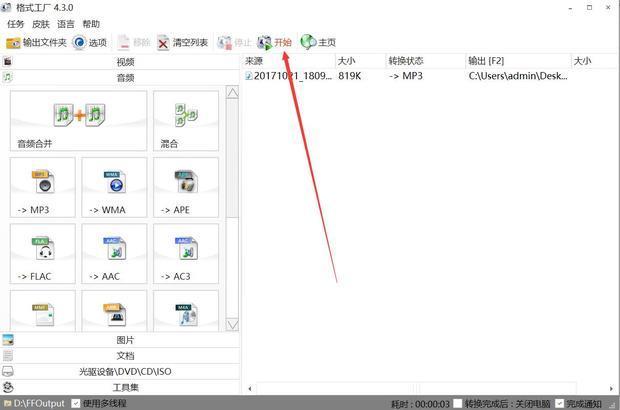
Task: Select the -> AAC format icon
Action: pyautogui.click(x=114, y=253)
